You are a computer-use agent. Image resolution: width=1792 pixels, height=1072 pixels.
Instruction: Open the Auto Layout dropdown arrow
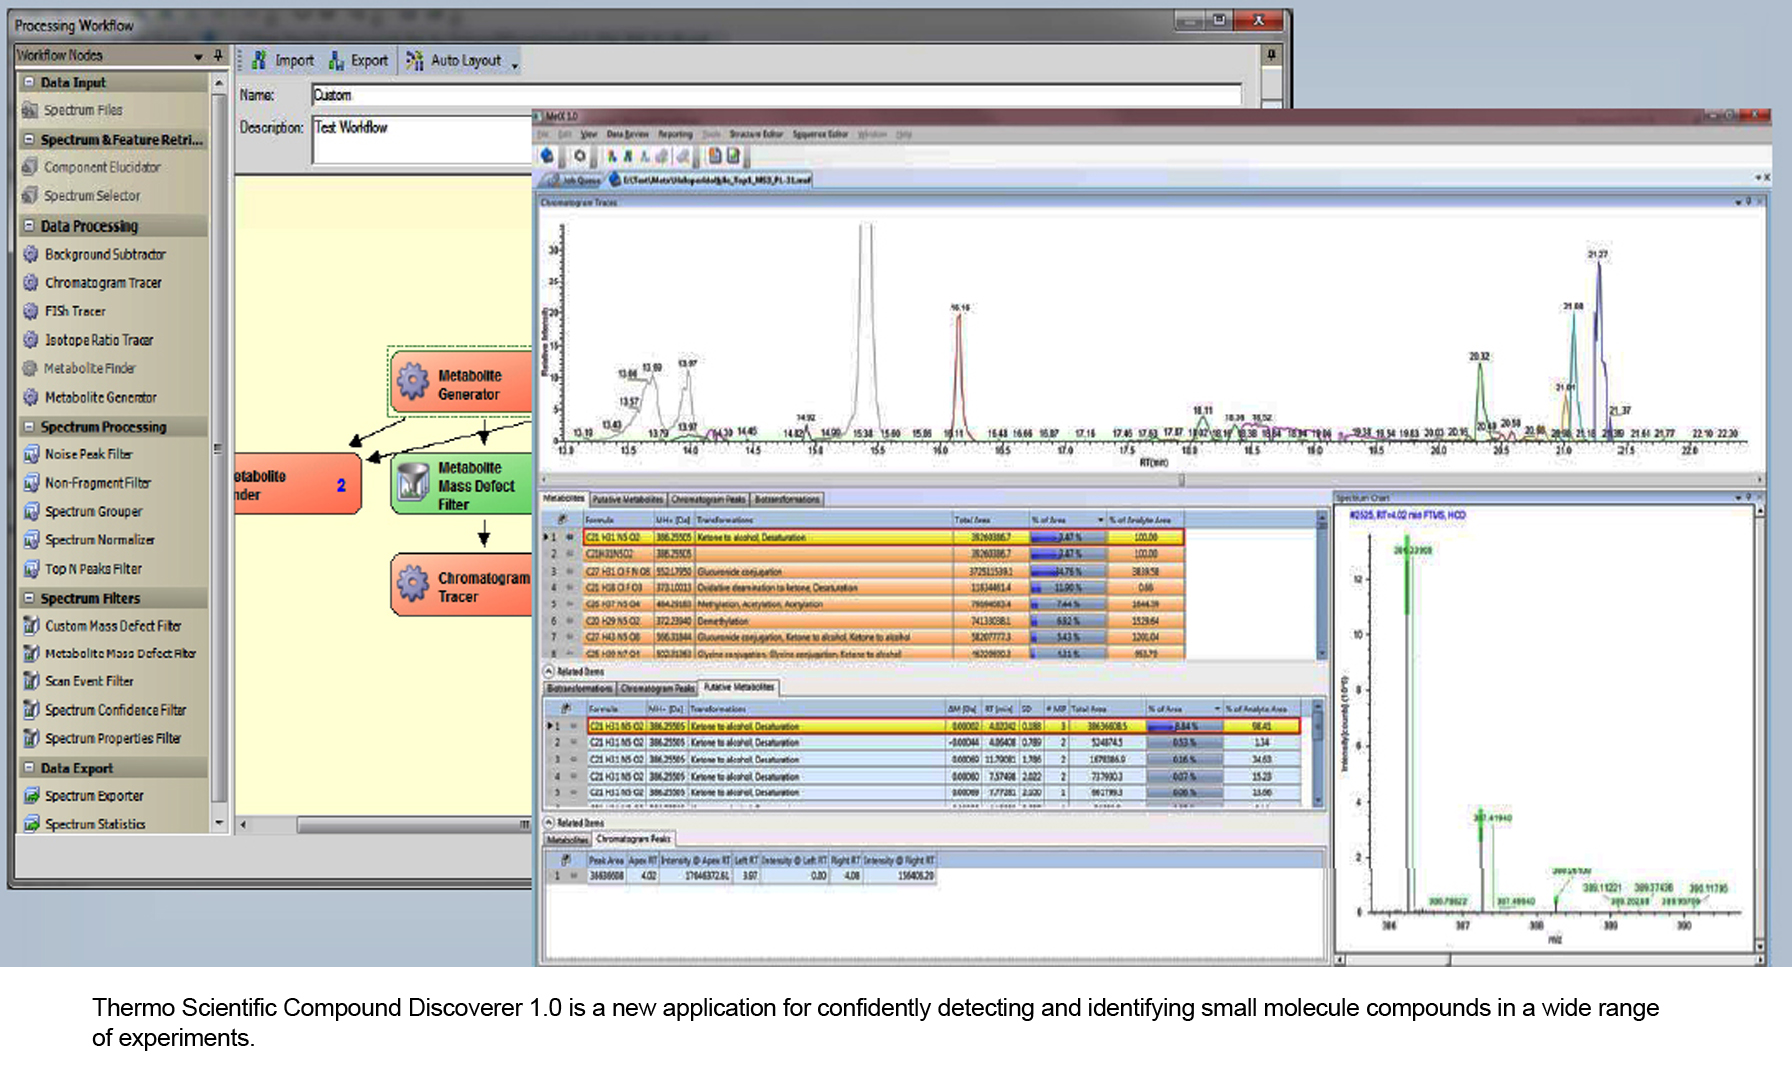point(515,66)
